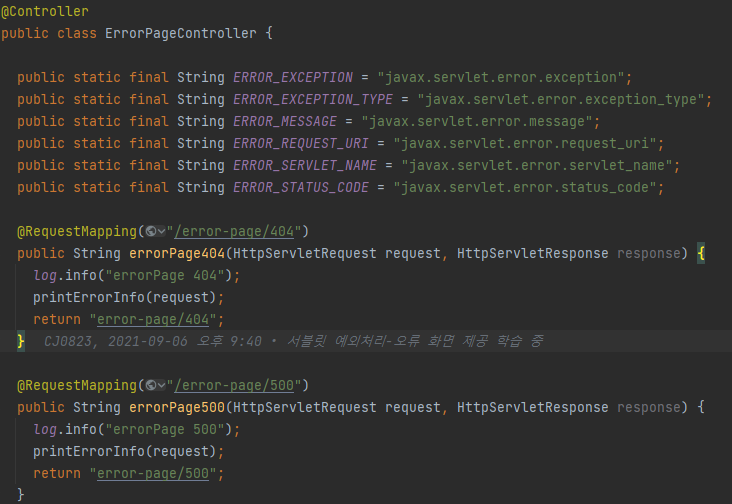Click the string "javax.servlet.error.servlet_name"
Screen dimensions: 732x504
click(x=537, y=165)
